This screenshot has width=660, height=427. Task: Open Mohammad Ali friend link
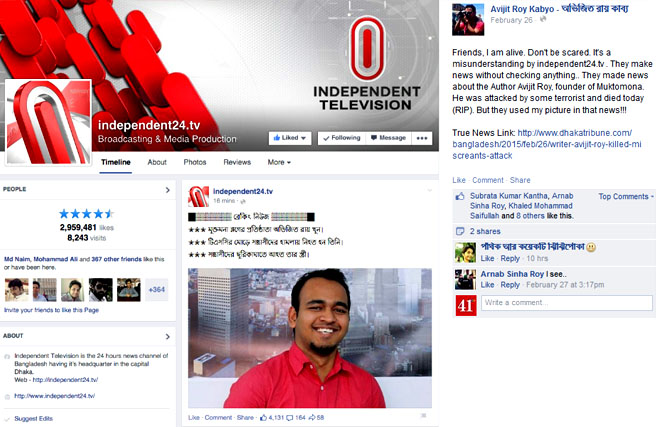[55, 259]
